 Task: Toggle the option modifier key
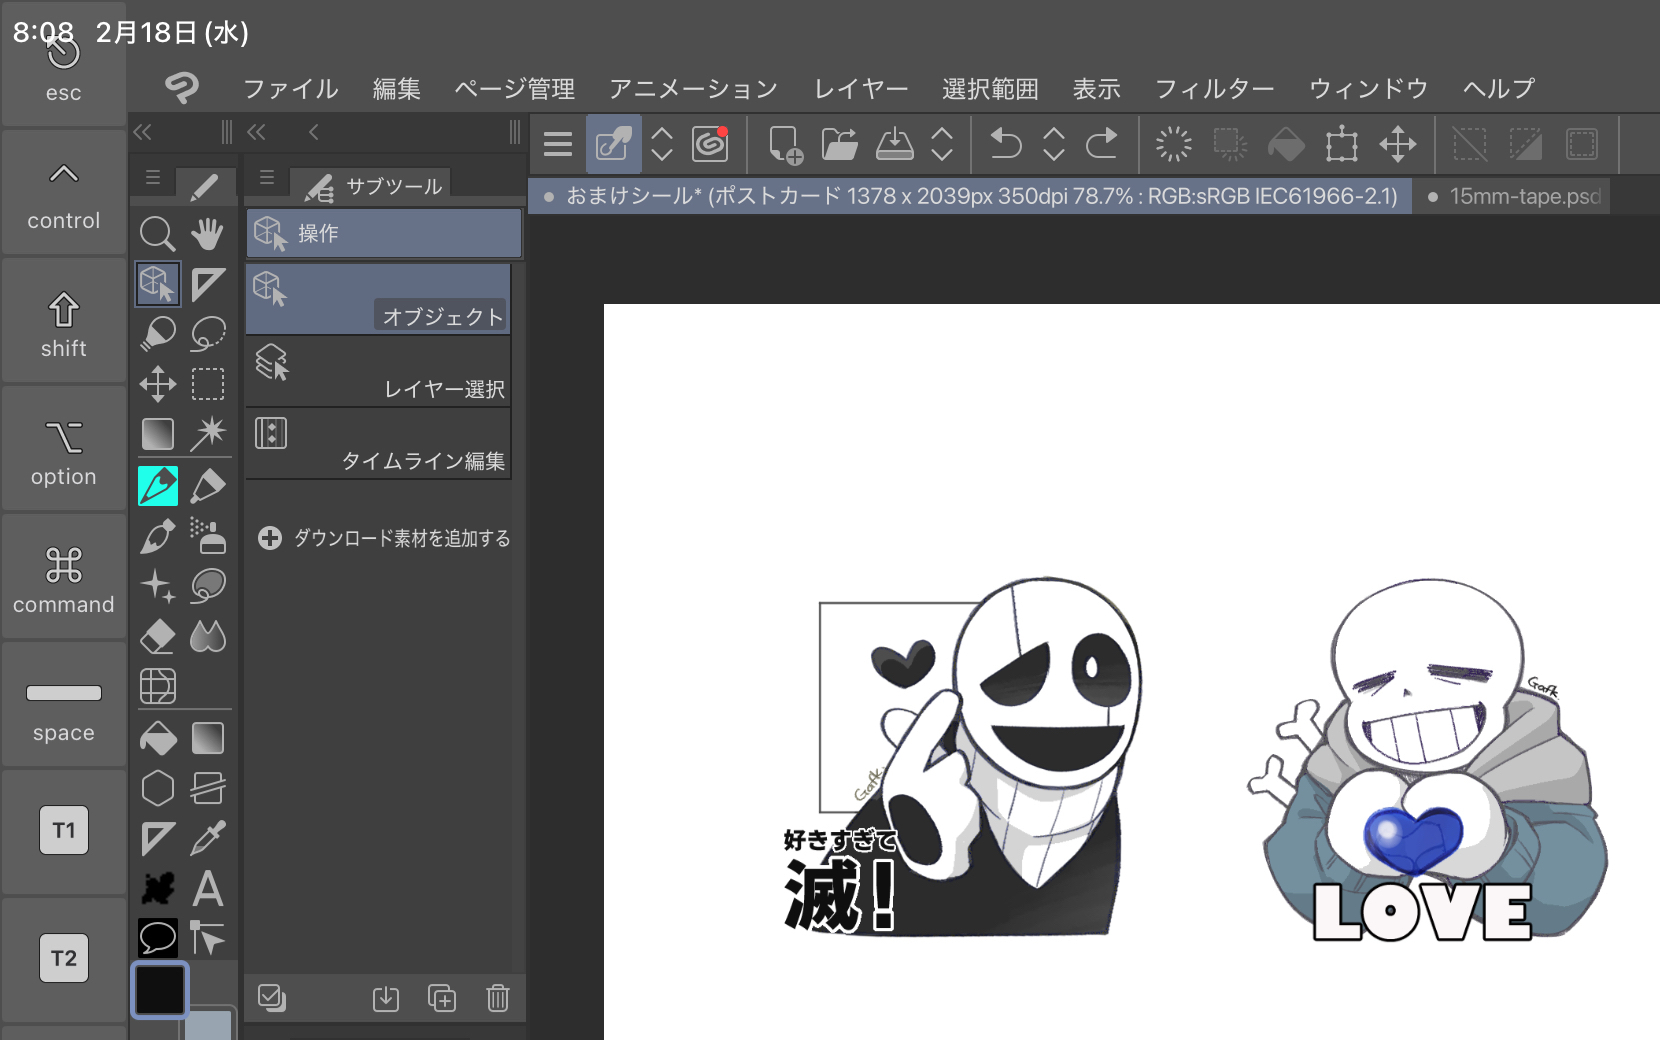[64, 451]
